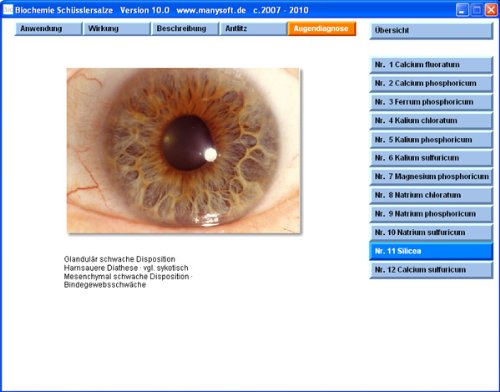Click text 'Glandulär schwache Disposition'

click(x=119, y=259)
